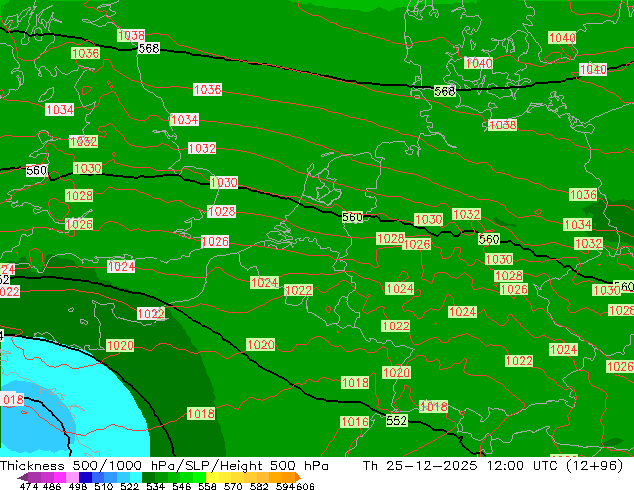Select the light pink swatch in the legend bar
The image size is (634, 490).
(72, 477)
